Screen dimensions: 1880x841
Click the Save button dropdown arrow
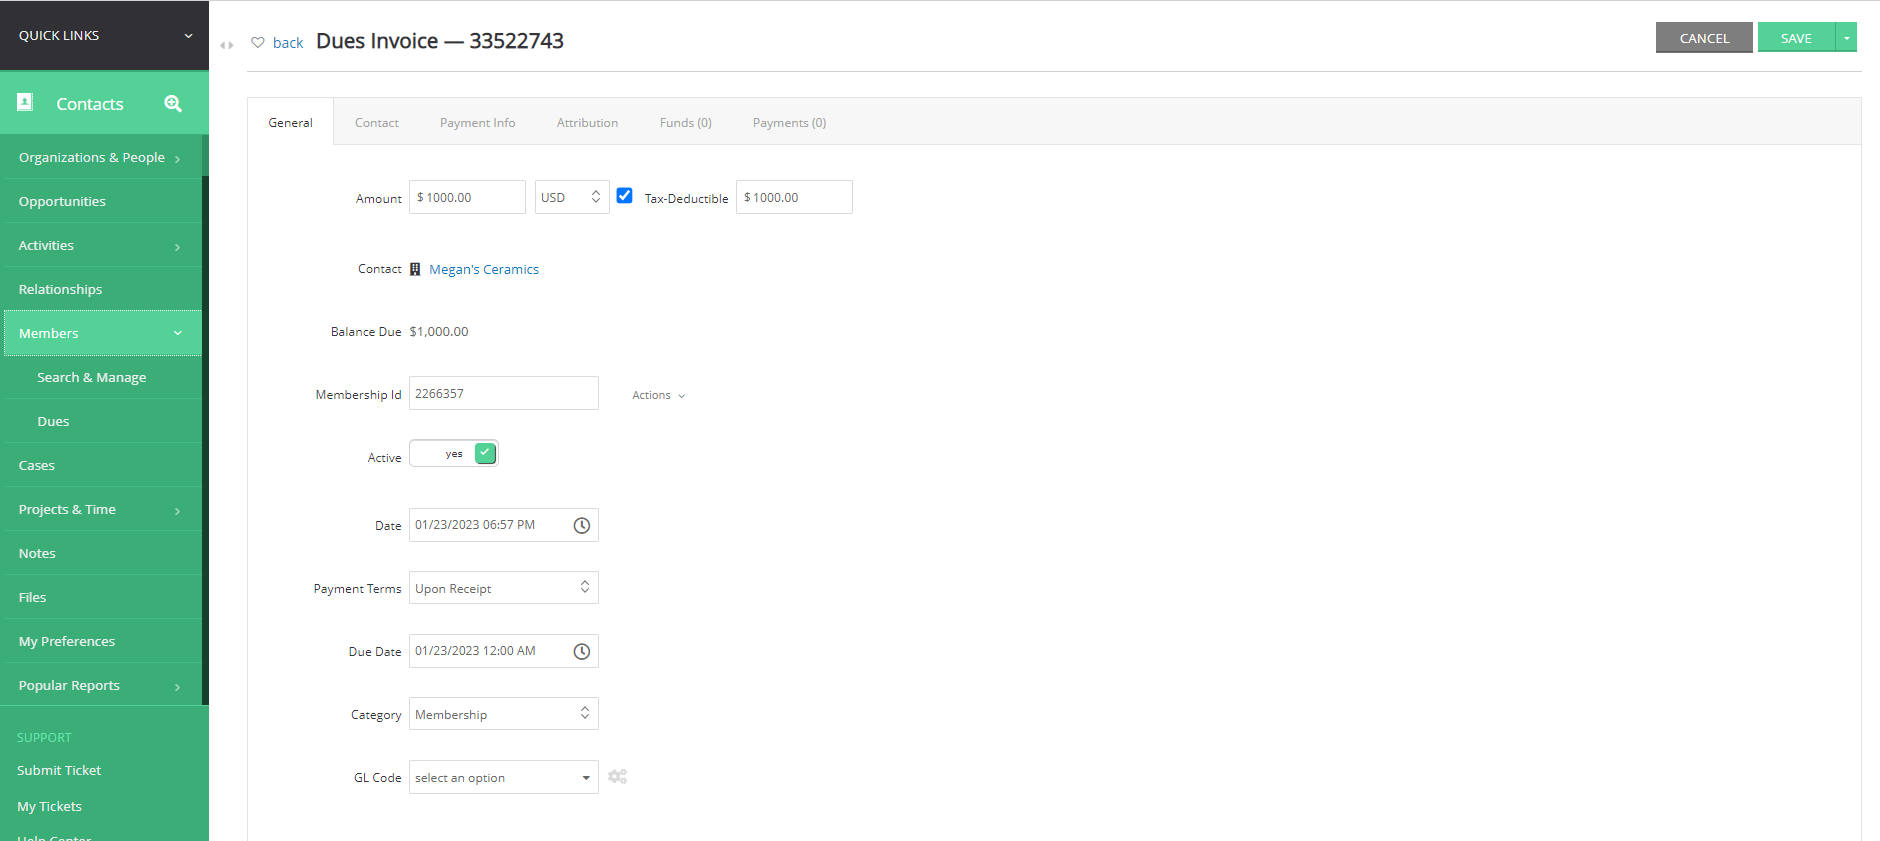coord(1846,38)
